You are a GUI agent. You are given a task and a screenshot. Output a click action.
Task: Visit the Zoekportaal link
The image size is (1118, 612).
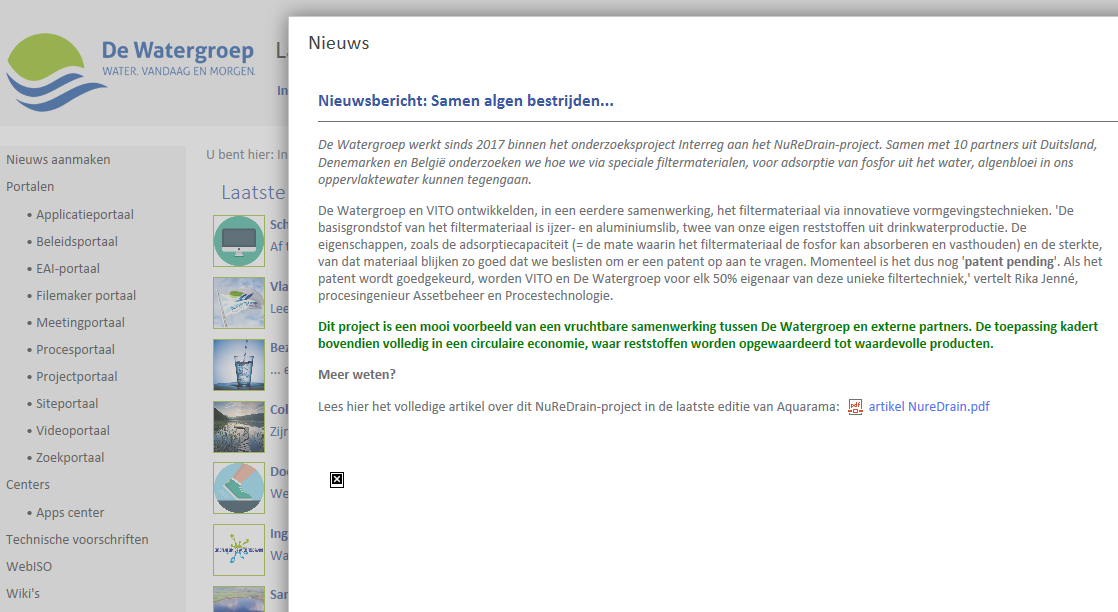coord(70,459)
